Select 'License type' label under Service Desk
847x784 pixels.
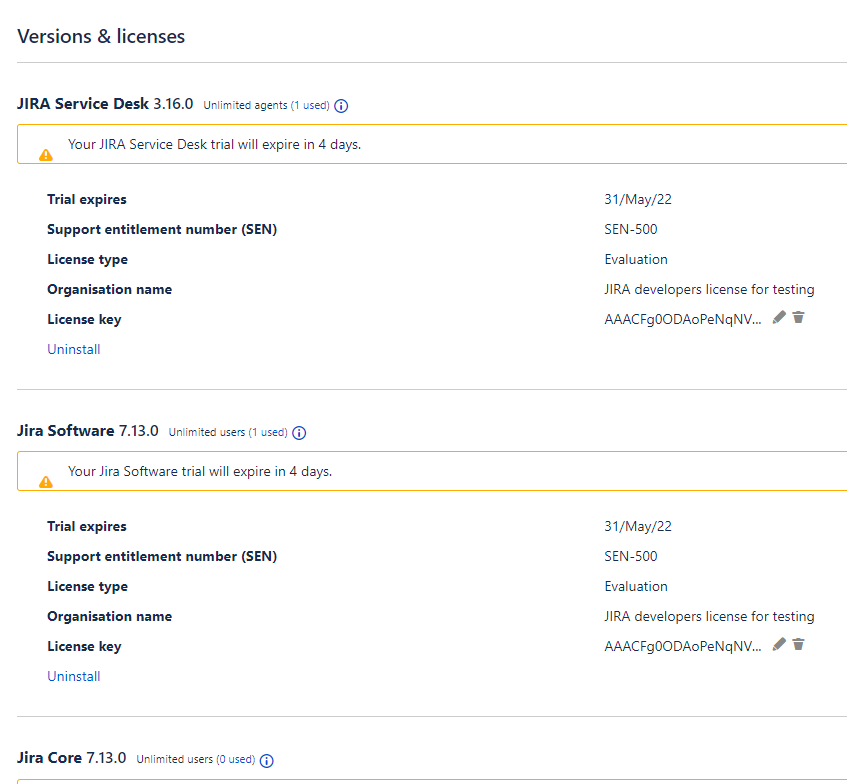(x=88, y=259)
